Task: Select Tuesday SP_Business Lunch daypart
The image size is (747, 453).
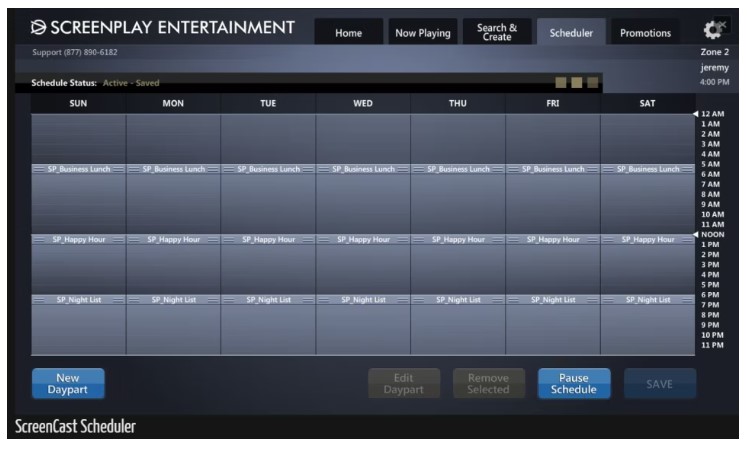Action: [268, 169]
